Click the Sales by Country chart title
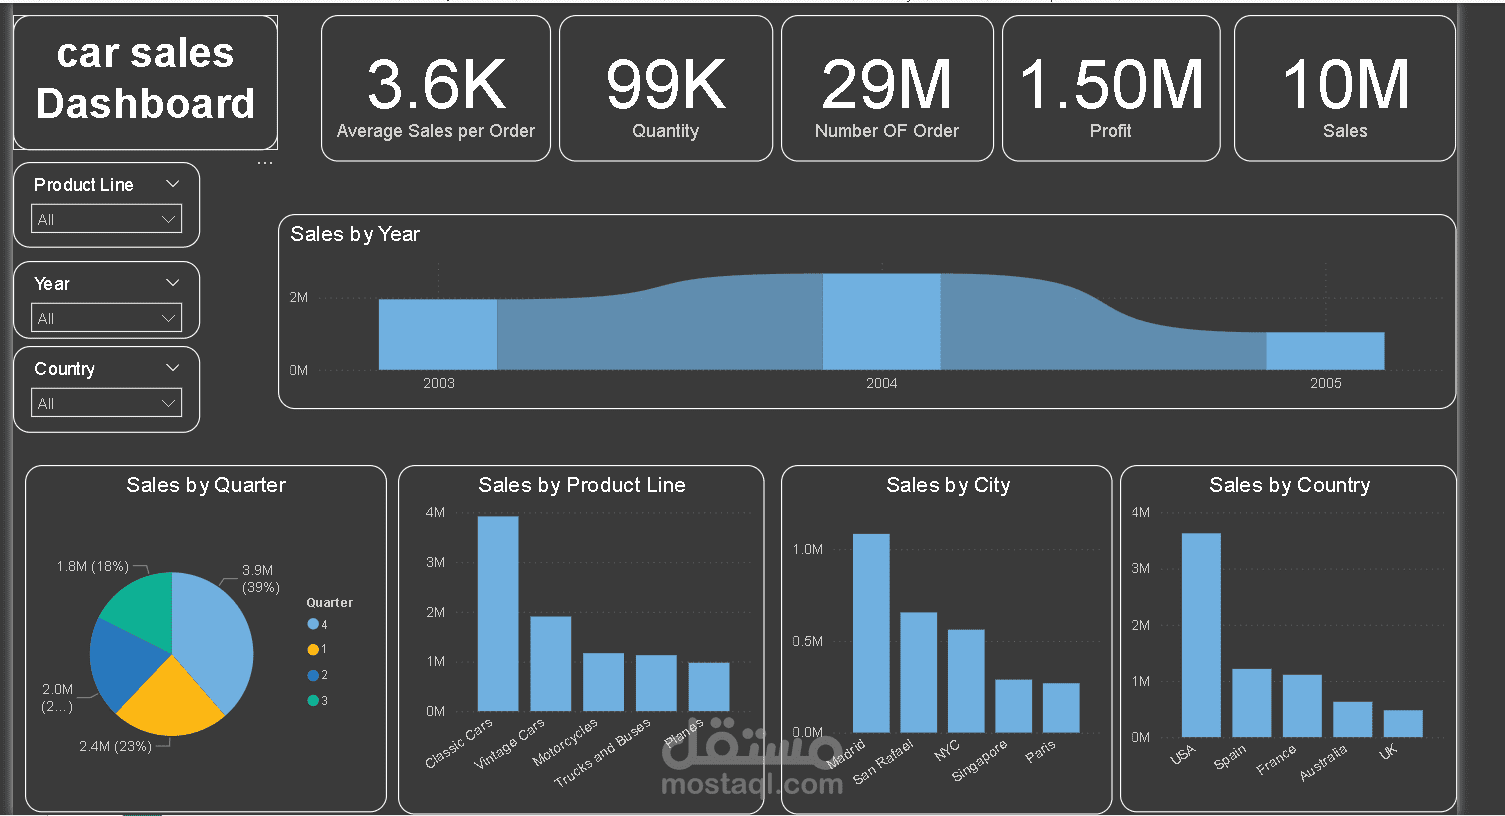 [x=1289, y=485]
